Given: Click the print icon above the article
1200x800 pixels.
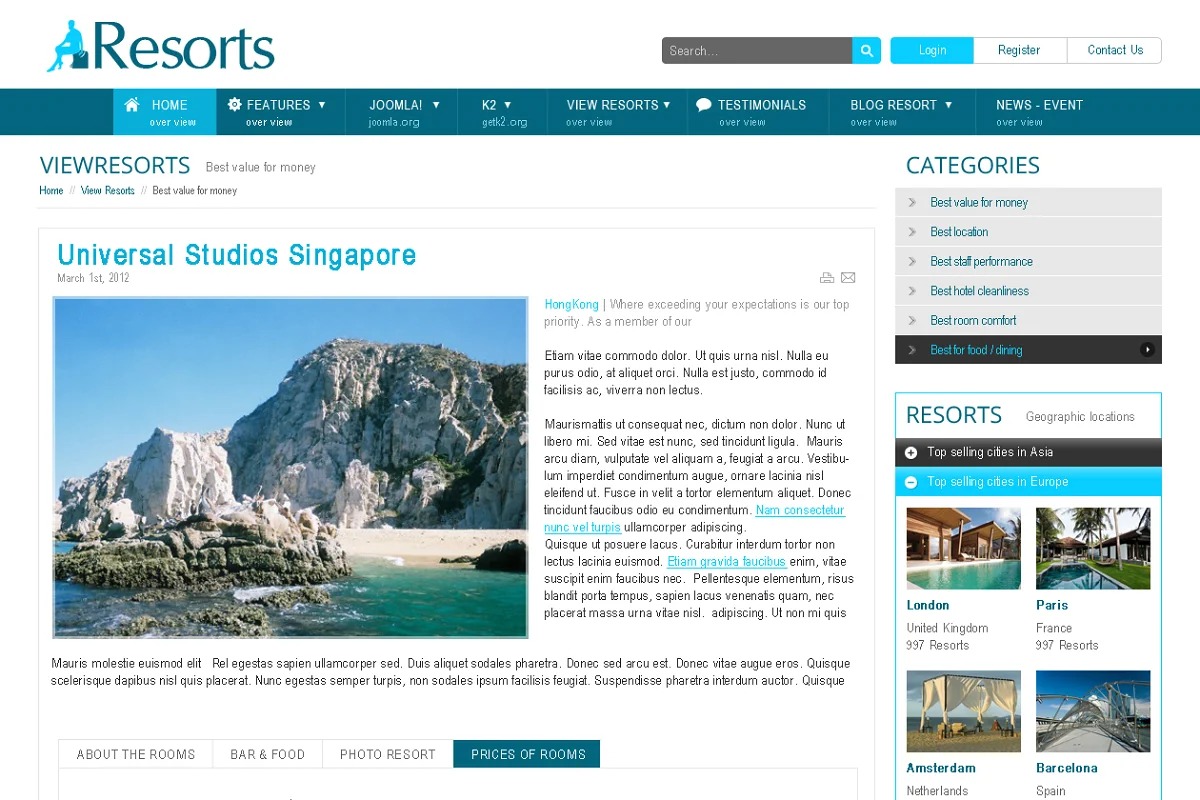Looking at the screenshot, I should [826, 278].
